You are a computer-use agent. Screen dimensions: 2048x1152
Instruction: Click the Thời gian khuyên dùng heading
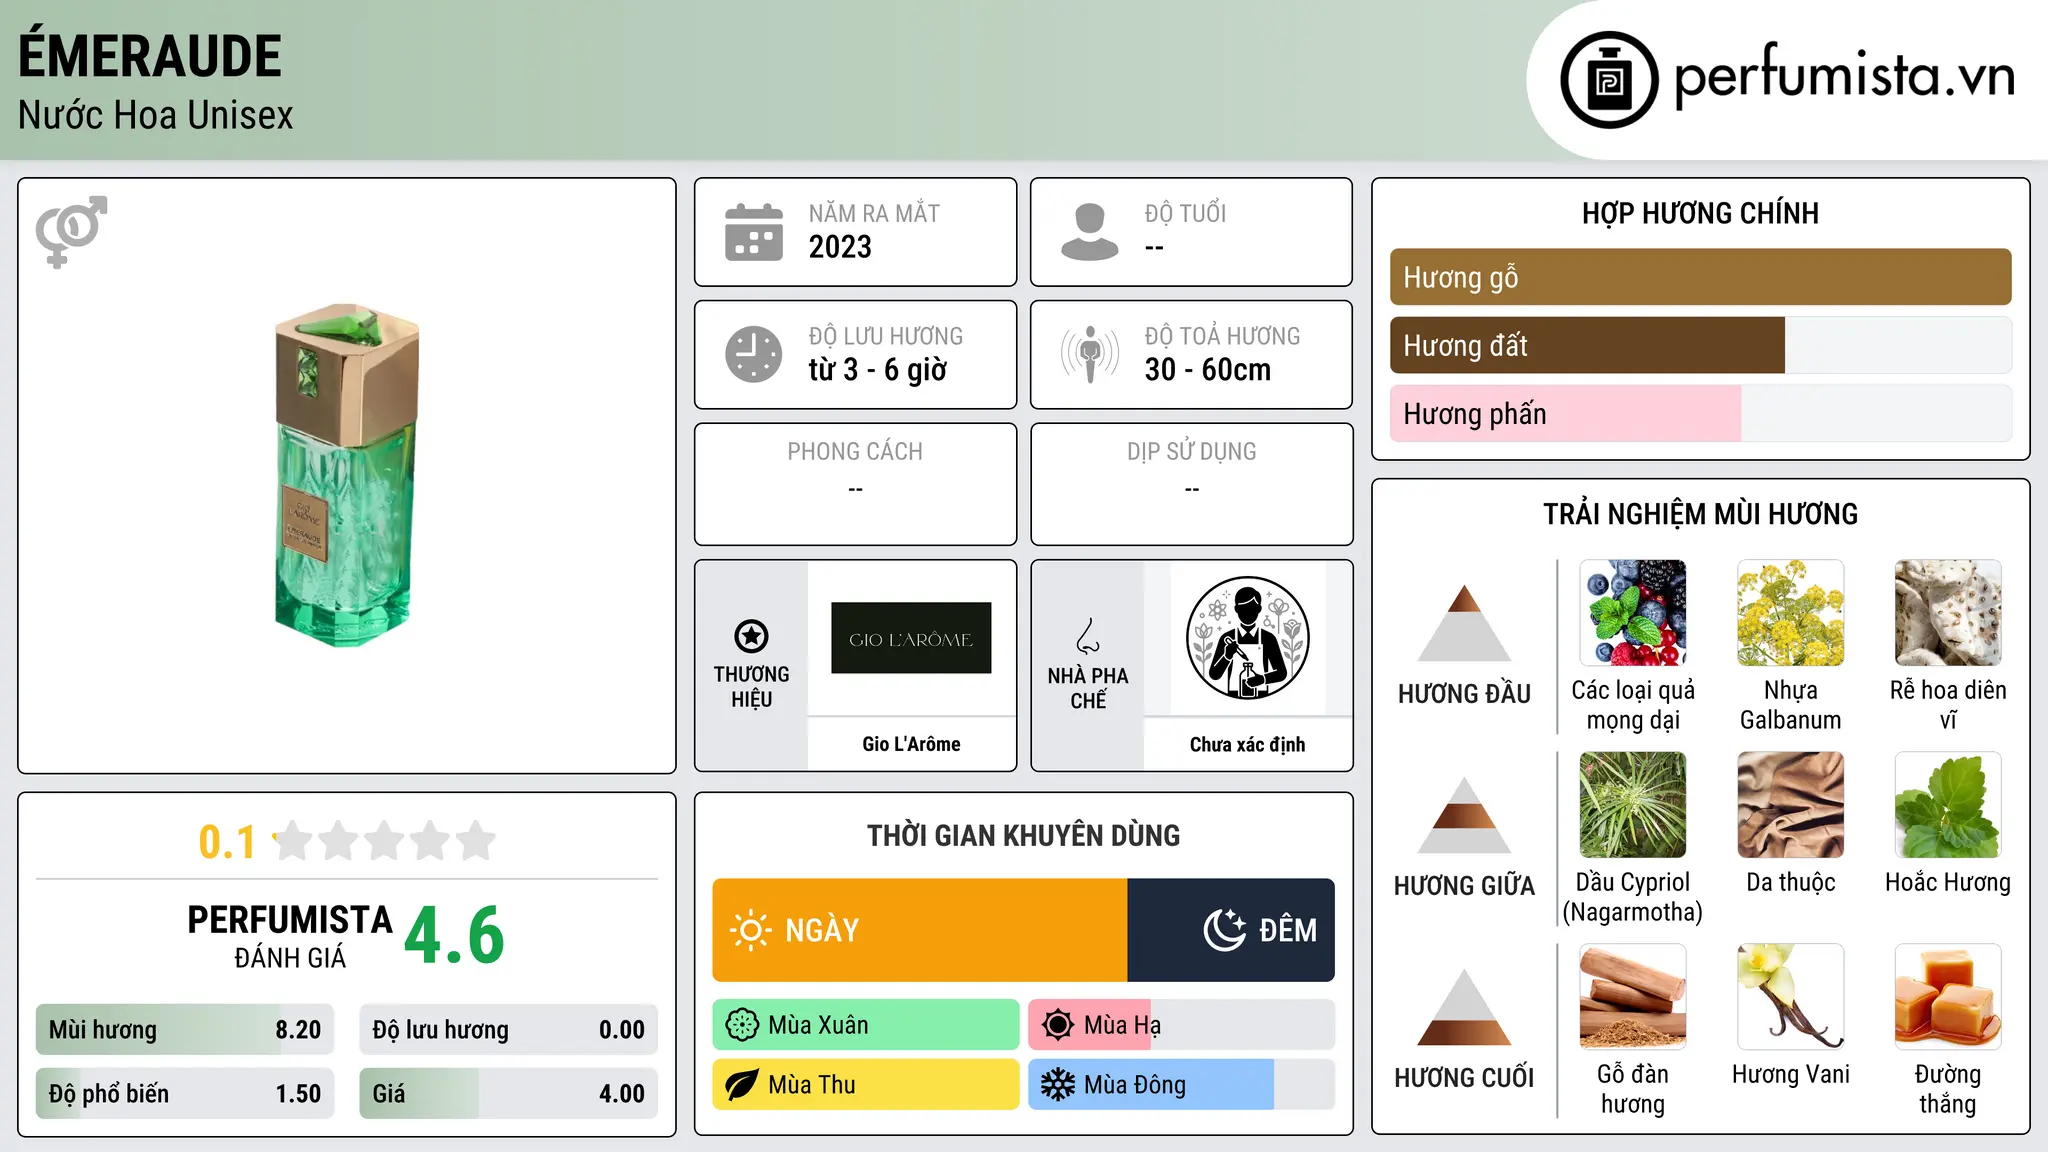[x=1023, y=835]
